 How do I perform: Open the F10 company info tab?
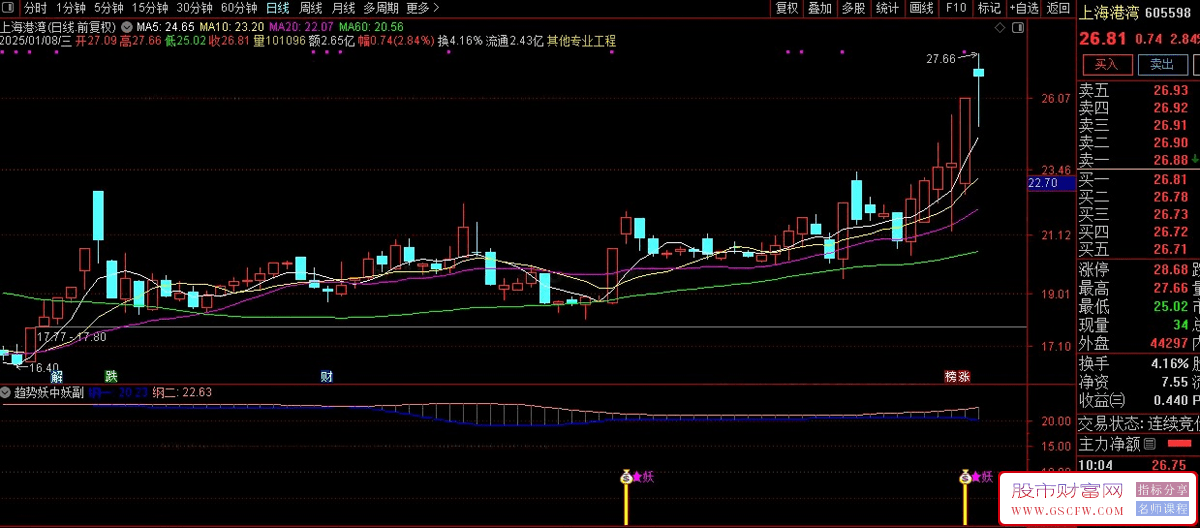point(956,8)
